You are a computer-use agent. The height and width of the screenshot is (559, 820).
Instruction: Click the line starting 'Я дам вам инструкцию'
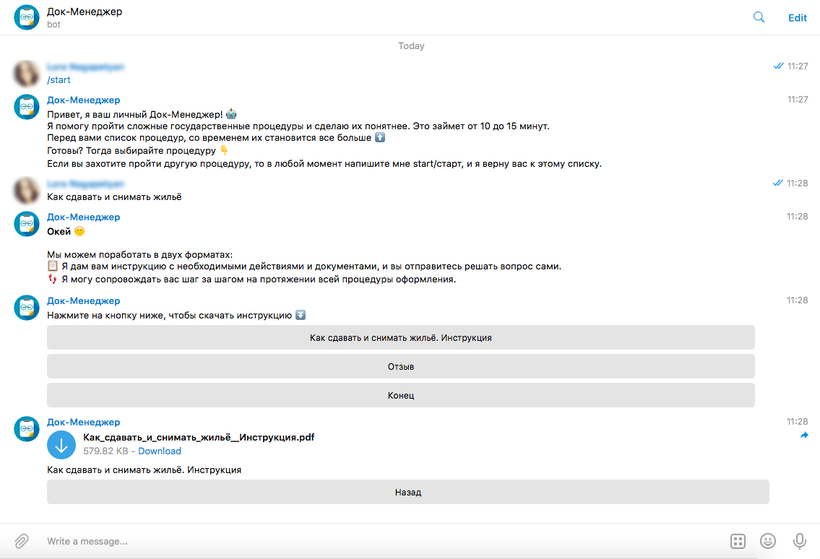point(311,266)
